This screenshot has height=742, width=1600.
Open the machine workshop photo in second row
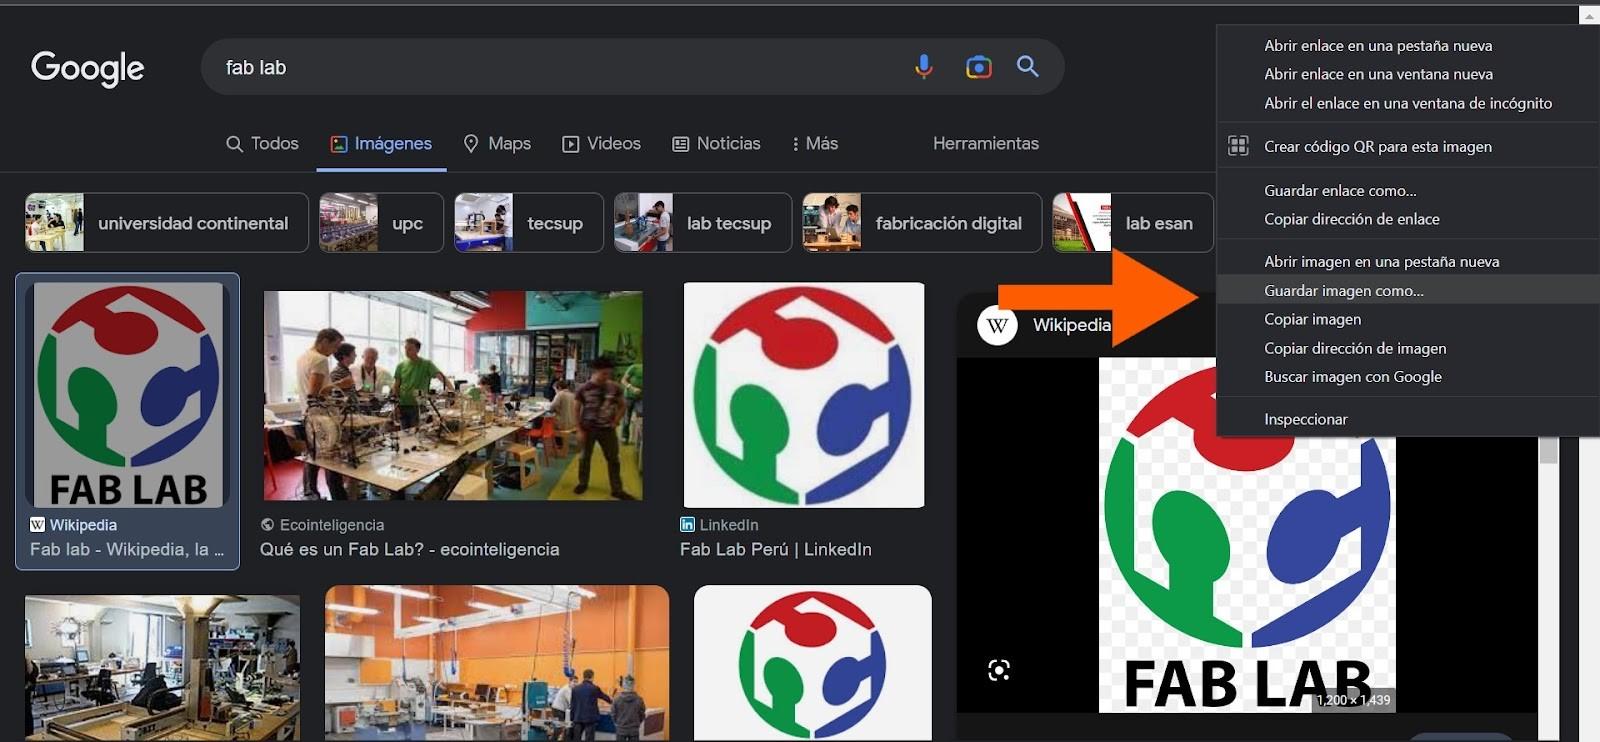[x=162, y=668]
